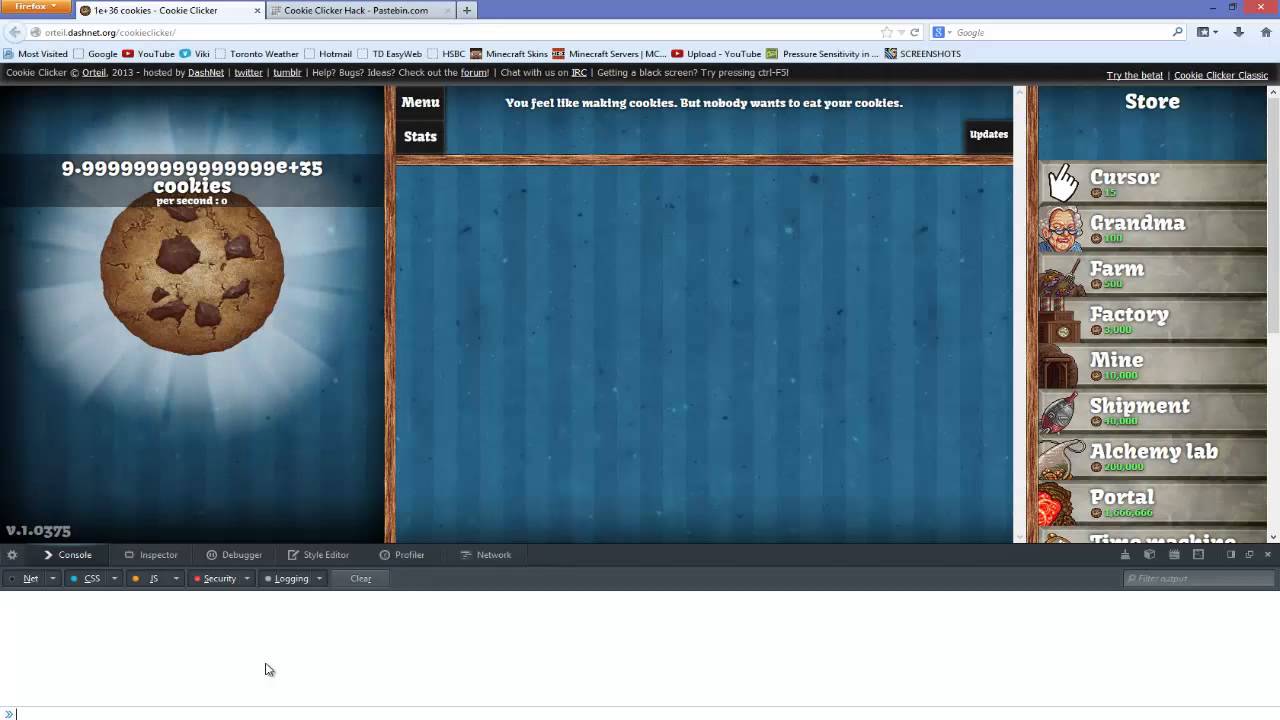This screenshot has height=720, width=1280.
Task: Open Scratchpad icon in devtools toolbar
Action: pyautogui.click(x=1174, y=555)
